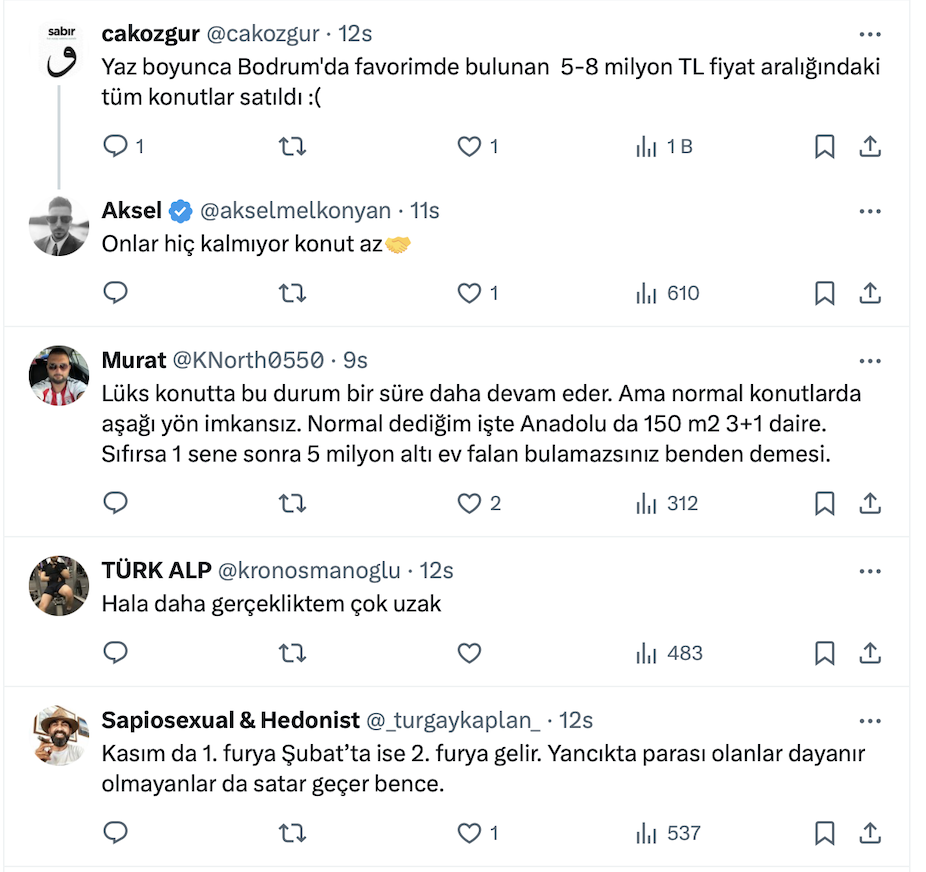Screen dimensions: 926x872
Task: Share Aksel's tweet
Action: tap(870, 293)
